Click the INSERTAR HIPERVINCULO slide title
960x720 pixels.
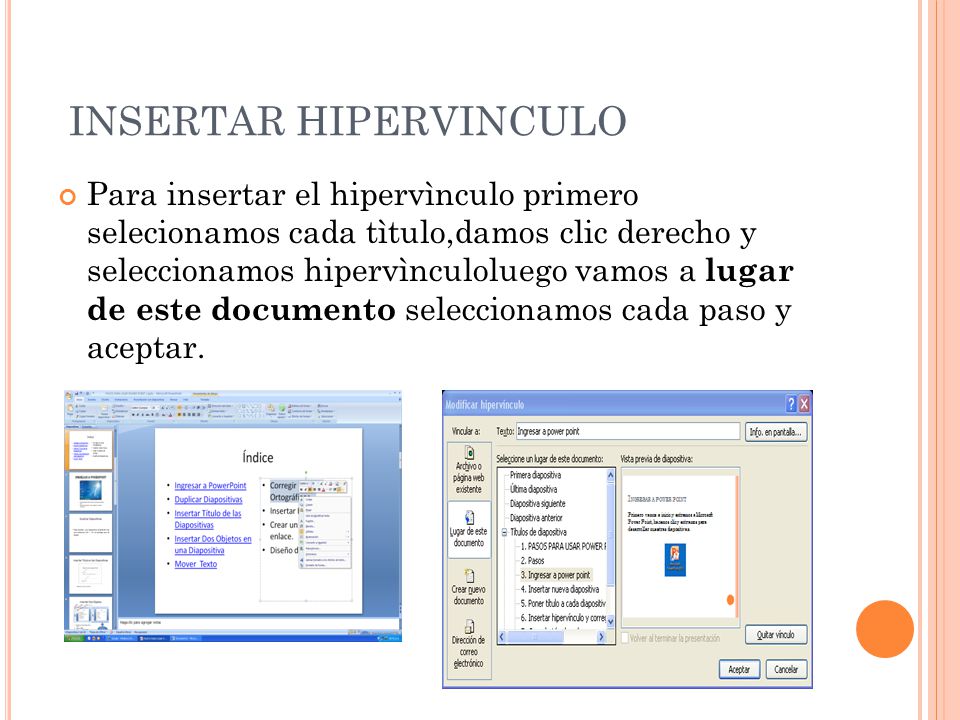[348, 121]
